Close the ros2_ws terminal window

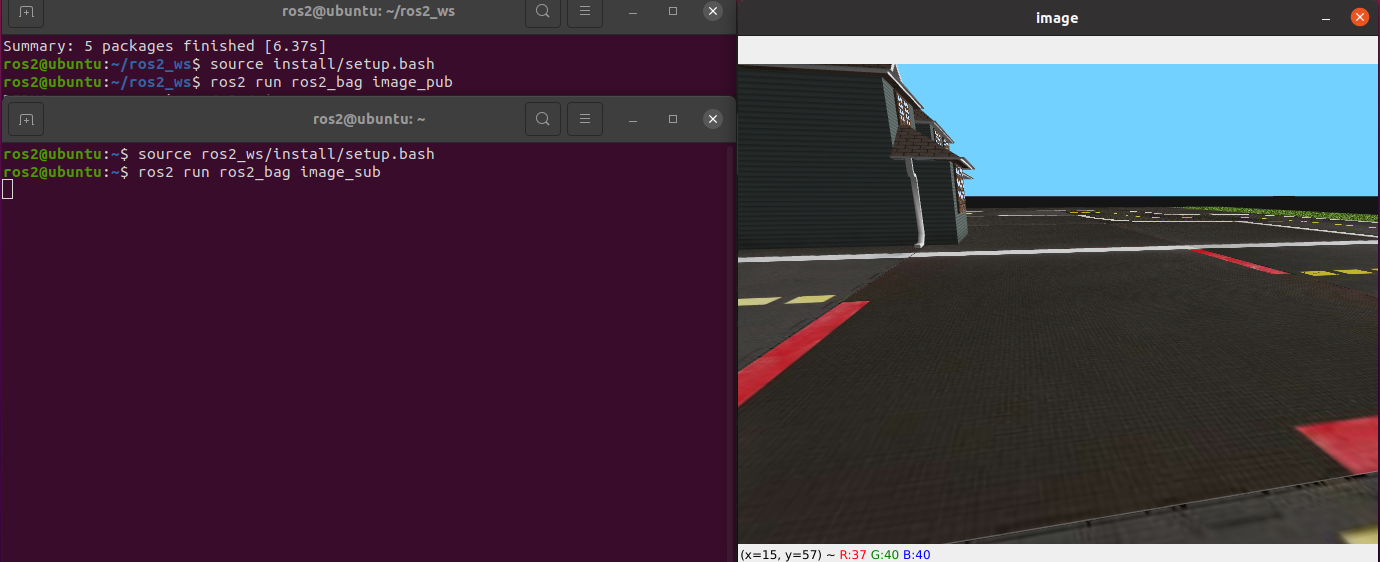[712, 11]
